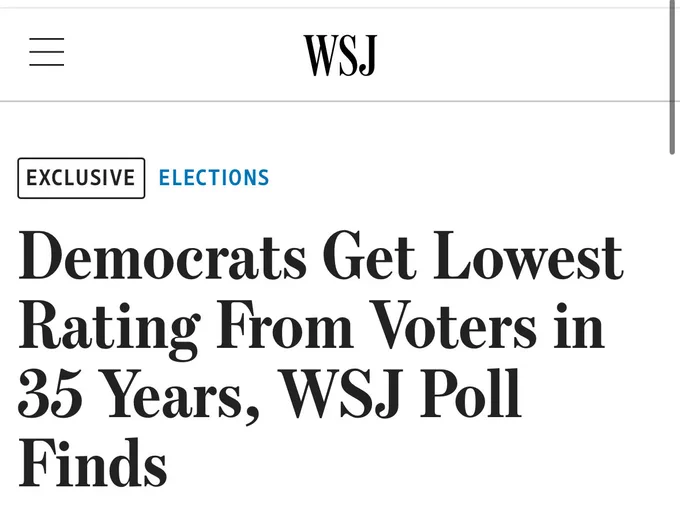680x510 pixels.
Task: Click the EXCLUSIVE badge
Action: point(81,178)
